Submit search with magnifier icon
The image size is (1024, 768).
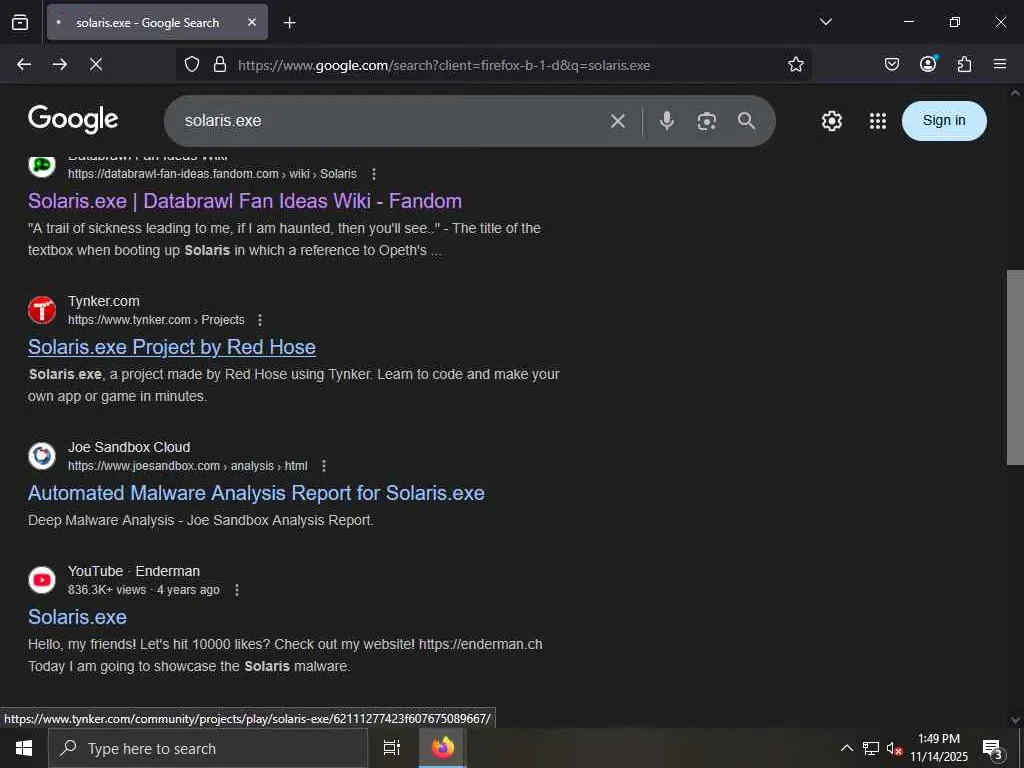click(746, 121)
